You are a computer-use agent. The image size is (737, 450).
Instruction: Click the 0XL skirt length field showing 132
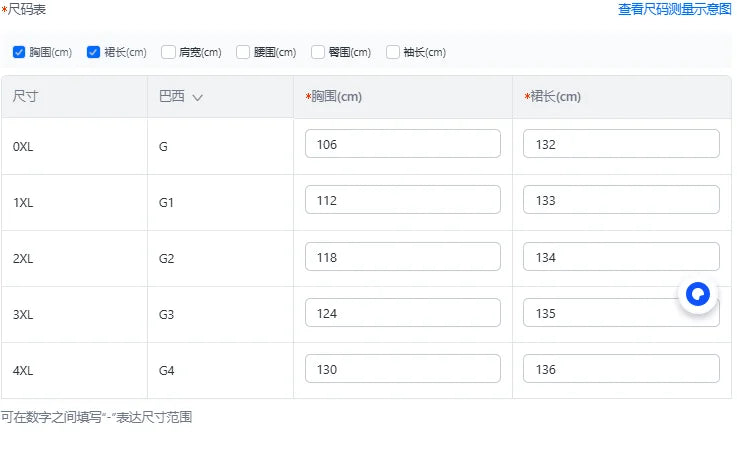[x=620, y=144]
